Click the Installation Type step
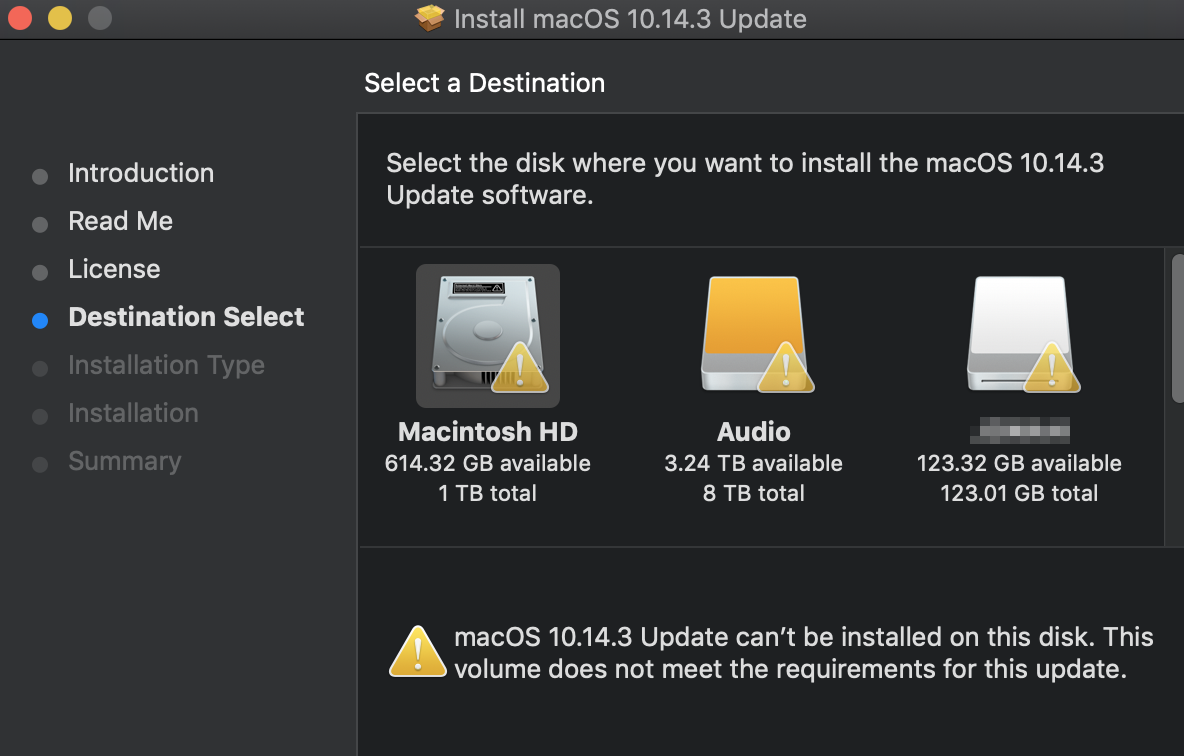Image resolution: width=1184 pixels, height=756 pixels. 166,365
